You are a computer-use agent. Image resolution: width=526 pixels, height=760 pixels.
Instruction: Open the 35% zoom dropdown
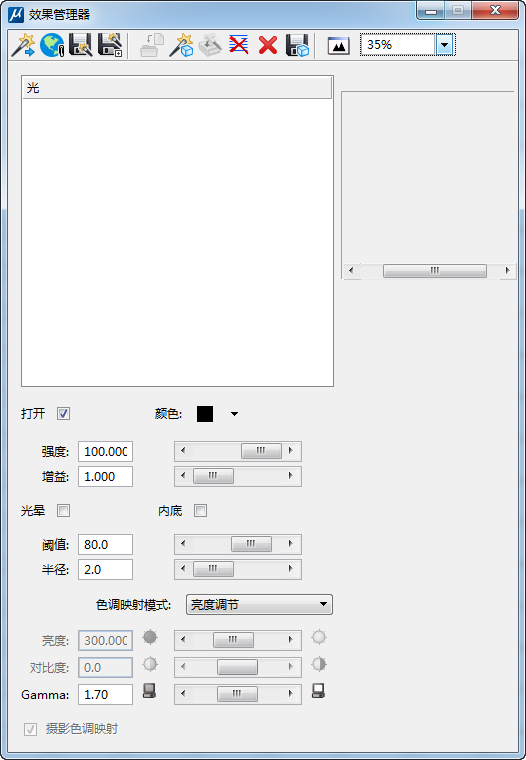pyautogui.click(x=445, y=45)
